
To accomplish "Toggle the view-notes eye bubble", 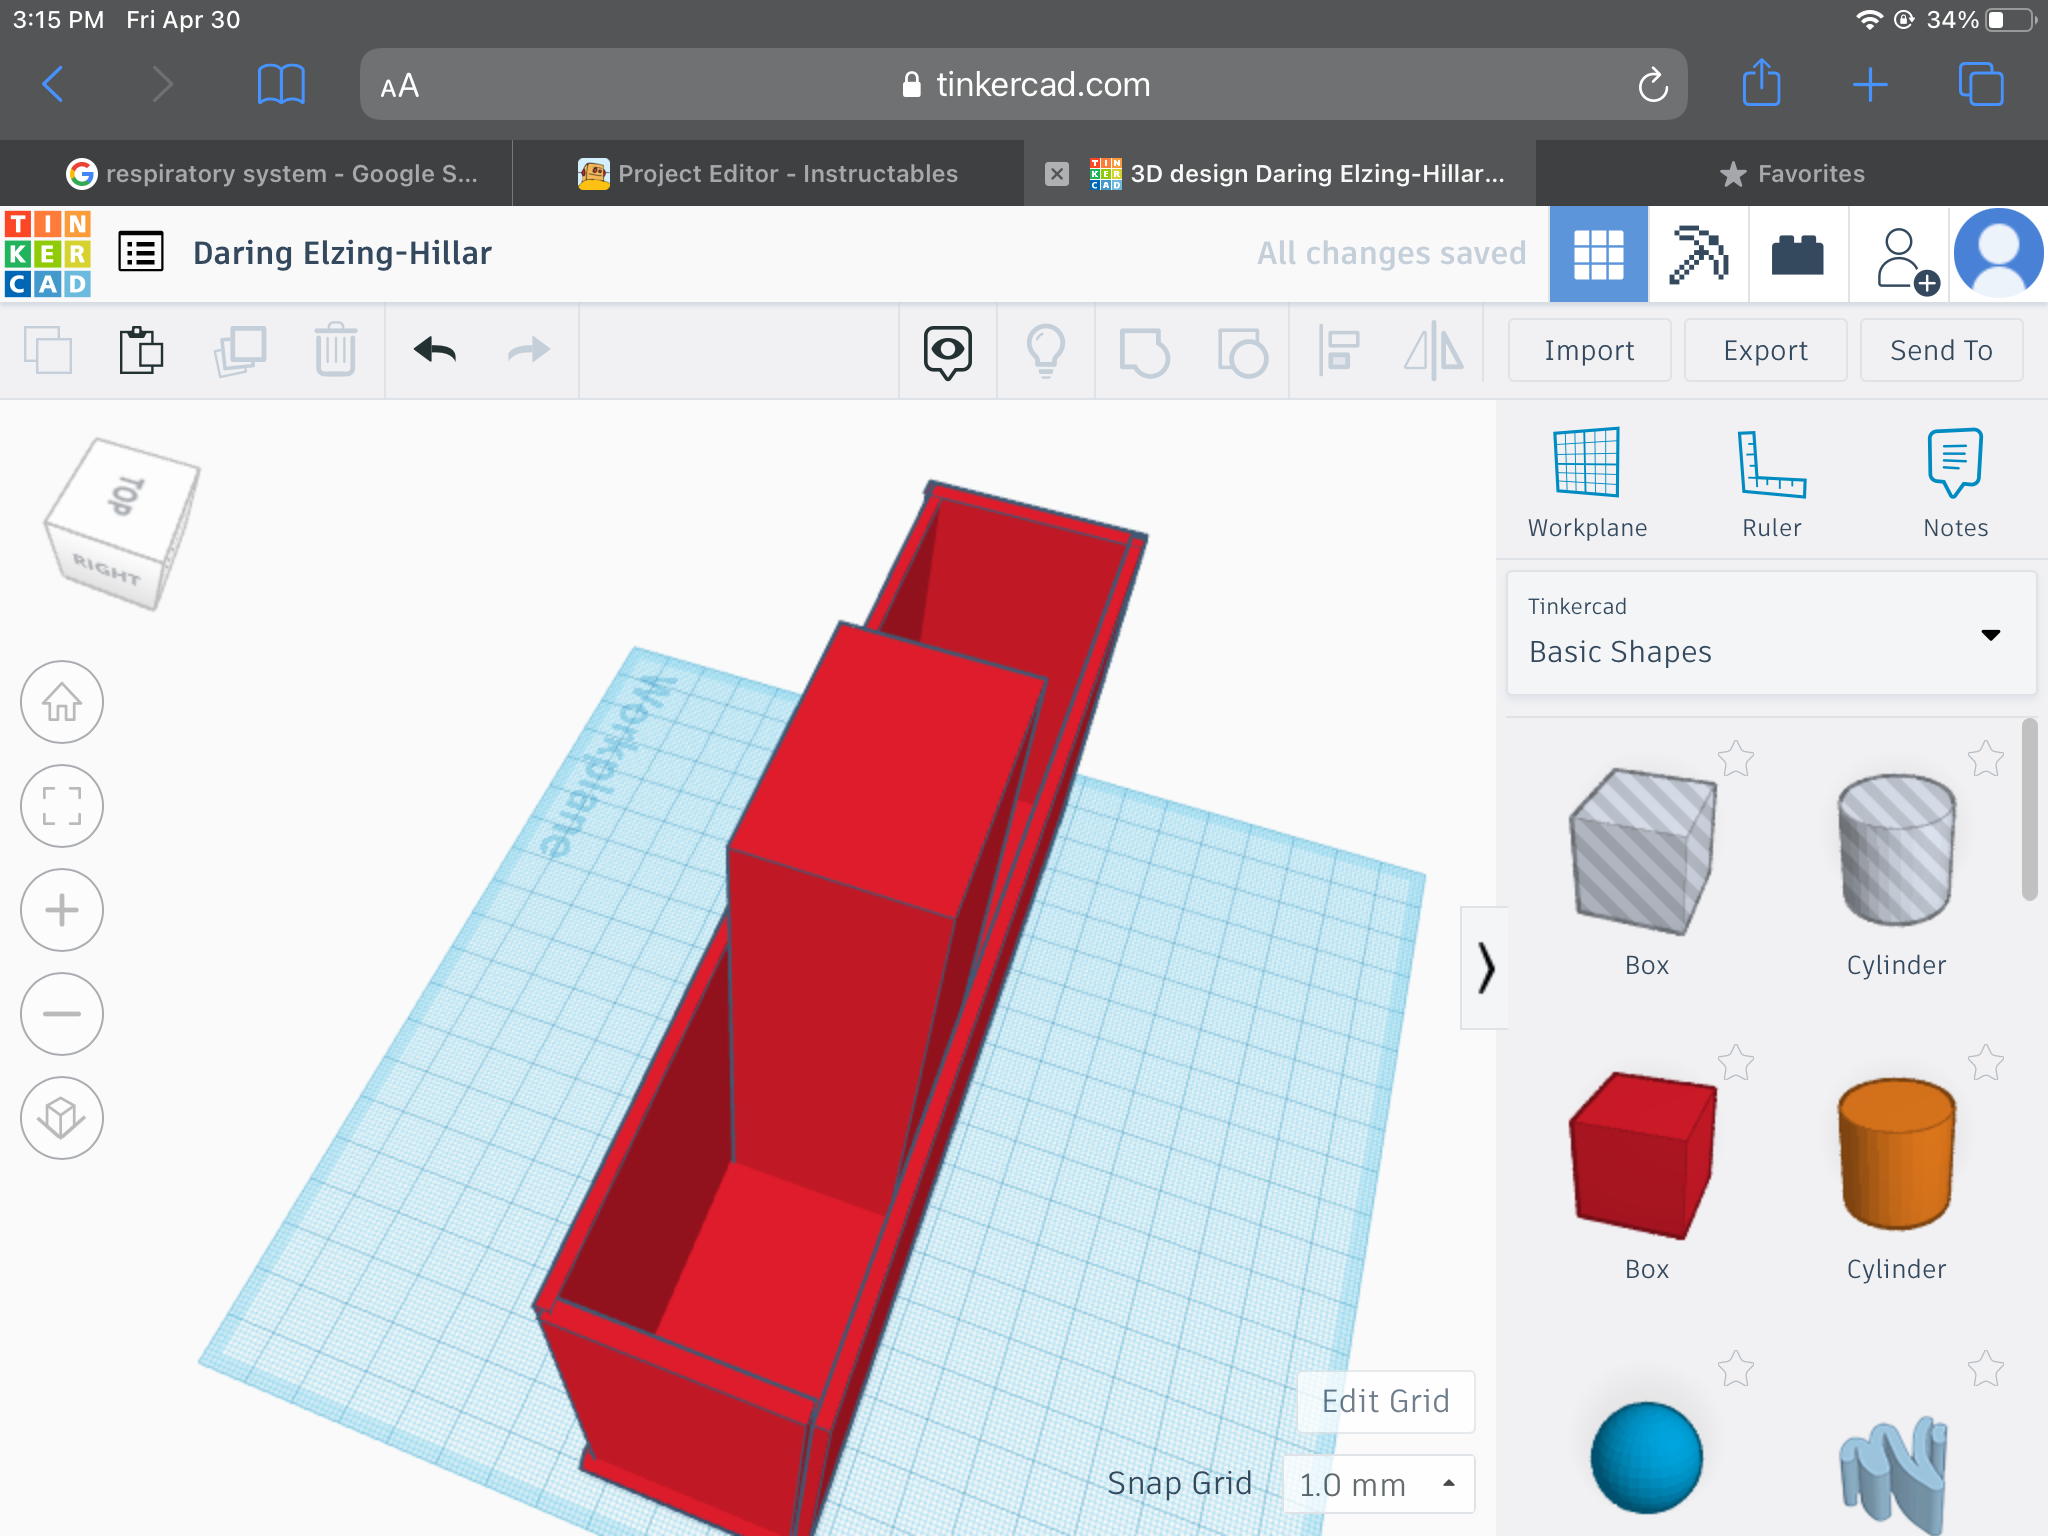I will 947,352.
